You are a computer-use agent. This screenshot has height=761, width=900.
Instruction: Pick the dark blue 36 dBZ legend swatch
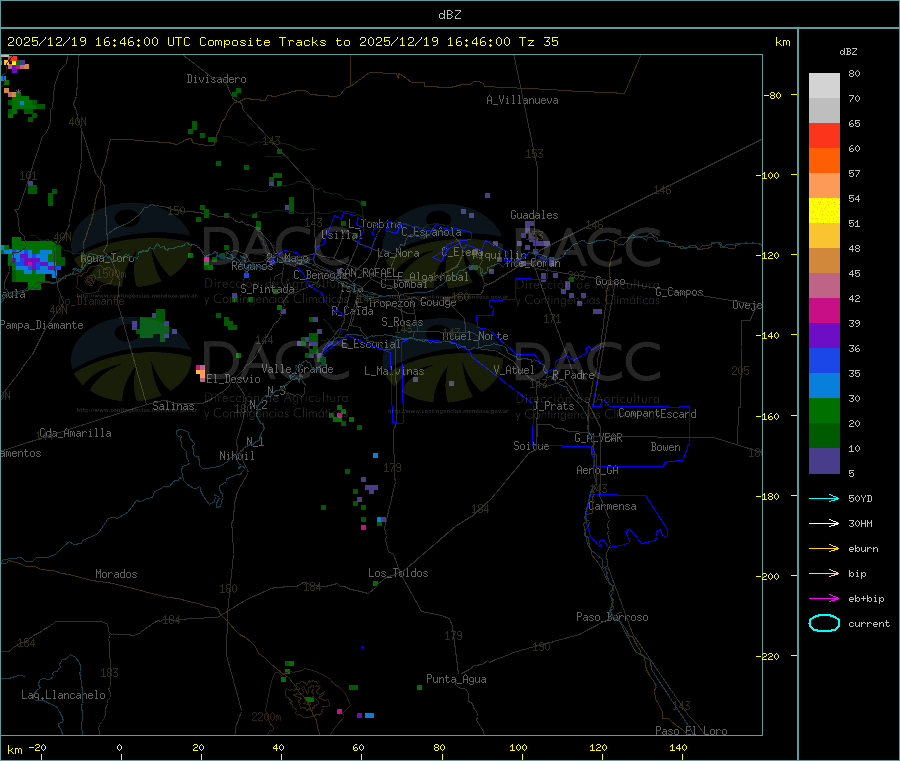(x=824, y=360)
